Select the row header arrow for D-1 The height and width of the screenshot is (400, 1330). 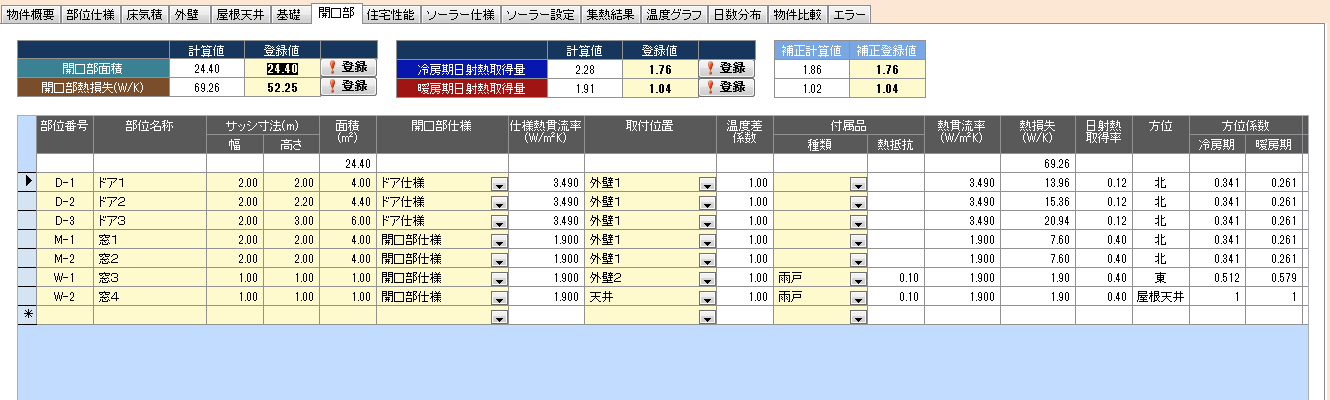coord(28,183)
